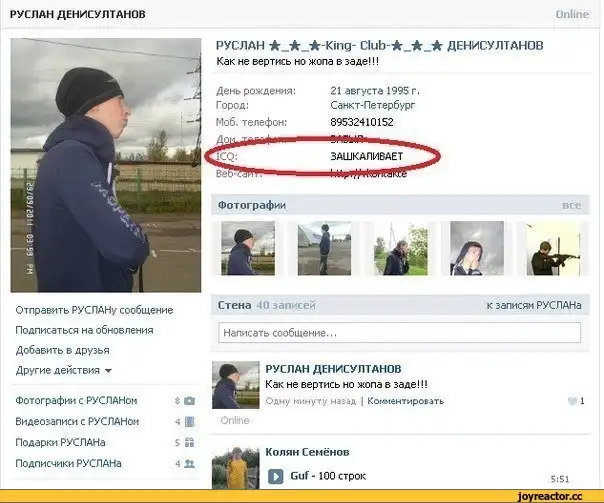This screenshot has height=503, width=604.
Task: Click Подписаться на обновления
Action: 84,330
